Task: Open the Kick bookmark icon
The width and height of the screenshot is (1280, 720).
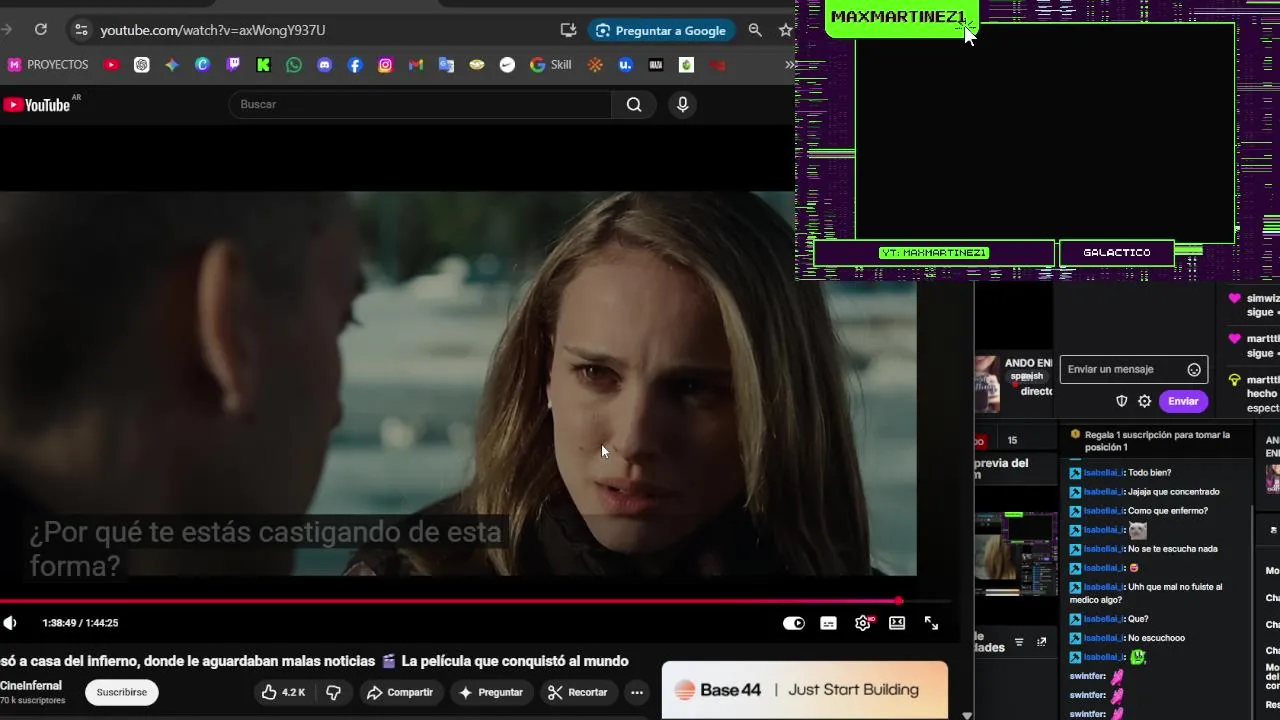Action: [263, 65]
